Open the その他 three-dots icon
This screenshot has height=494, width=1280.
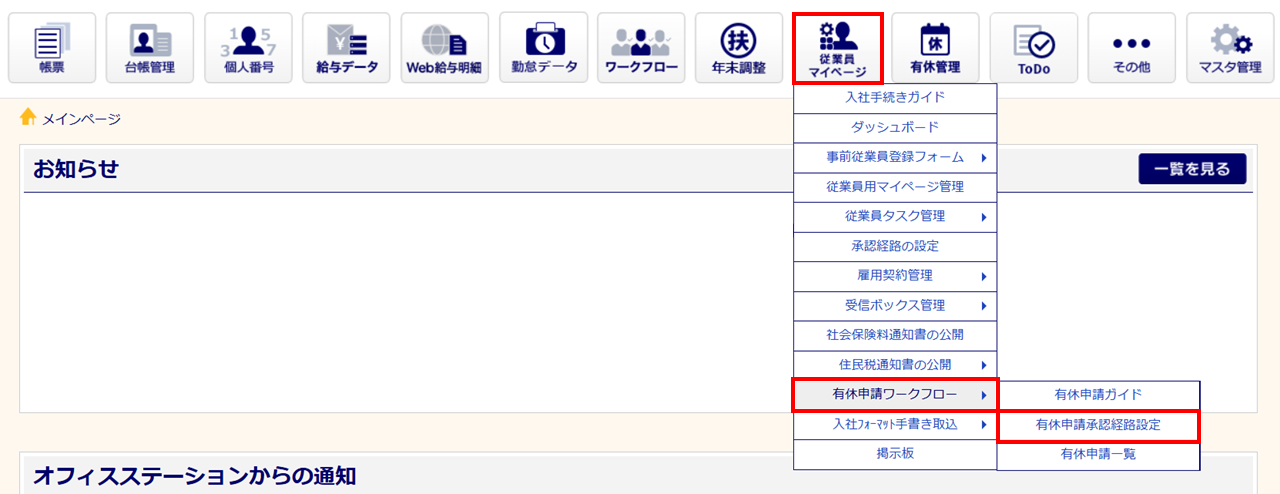tap(1132, 48)
